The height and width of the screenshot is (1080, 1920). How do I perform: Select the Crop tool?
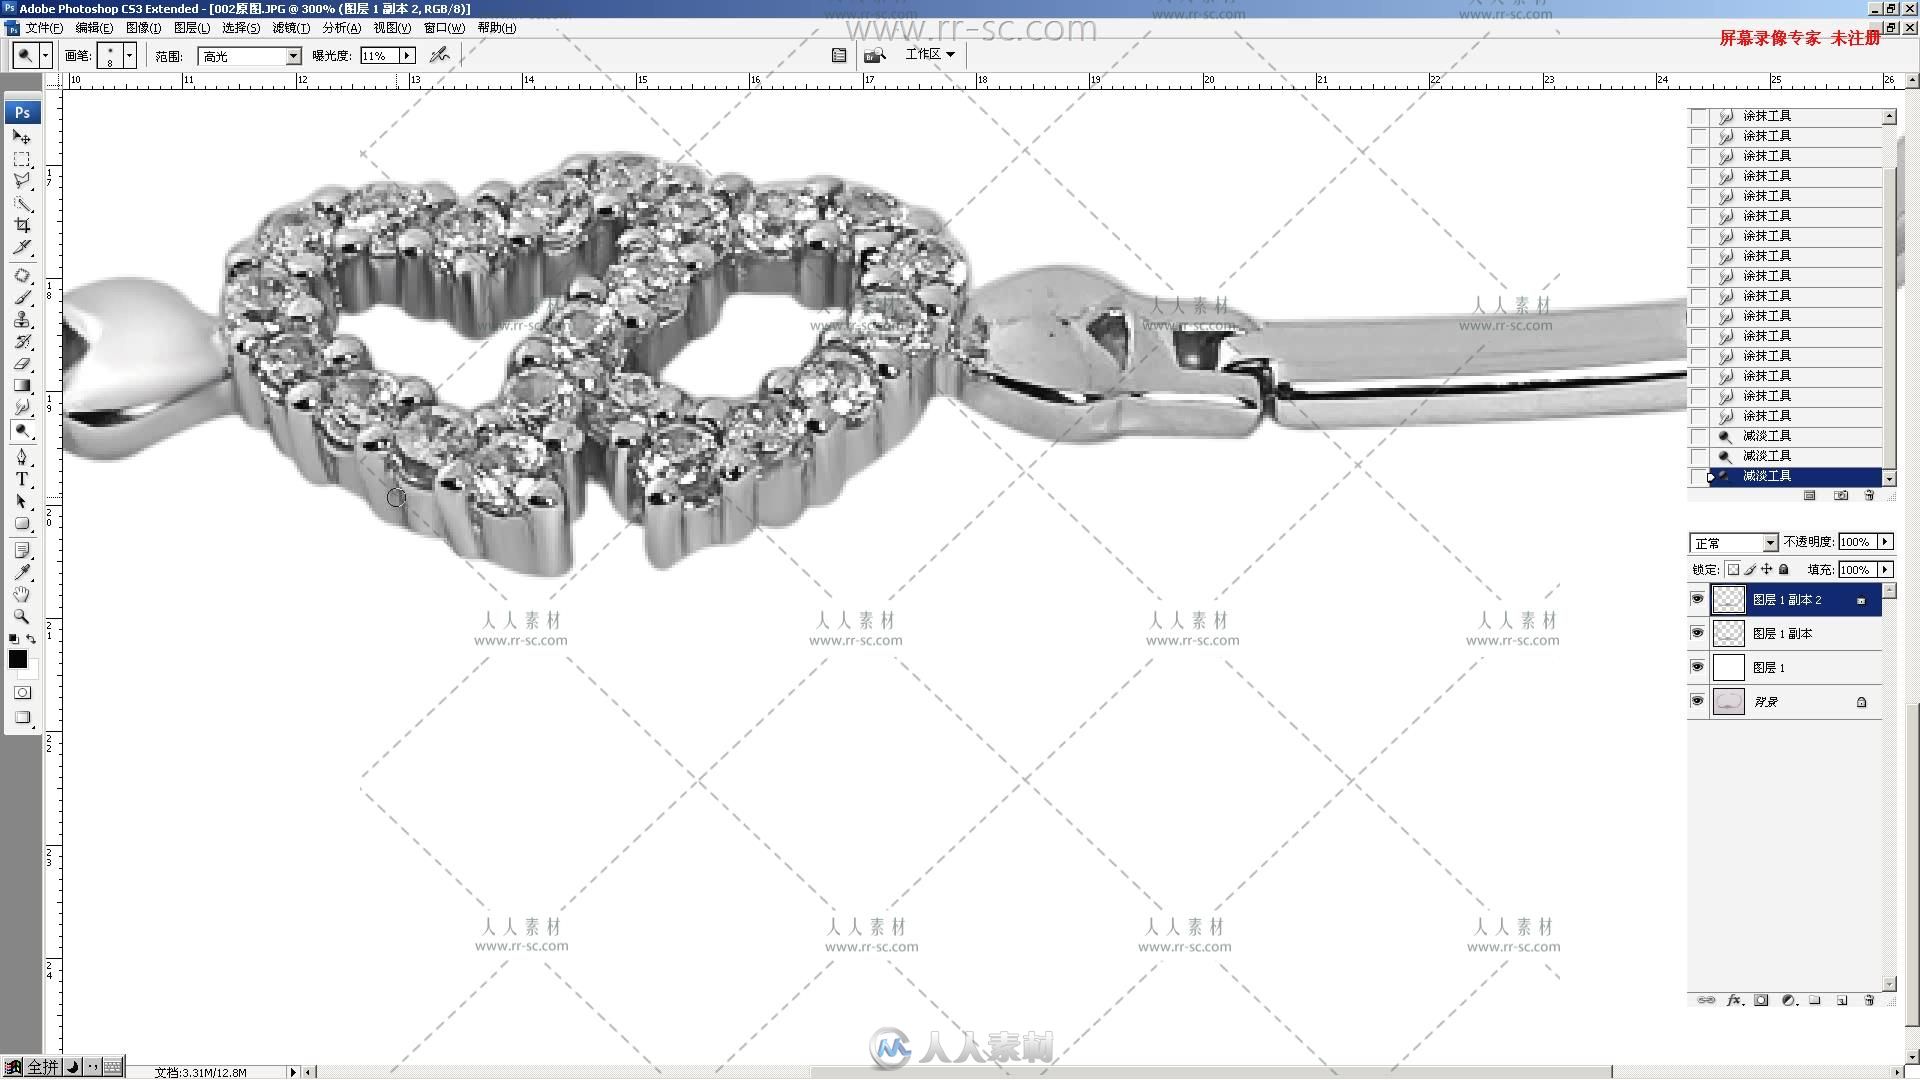click(x=22, y=226)
